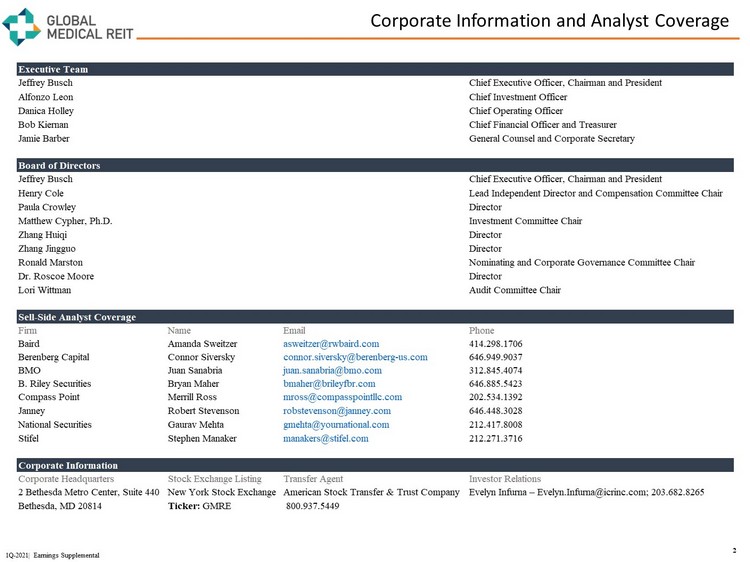Click Evelyn Infurna investor relations contact

pos(586,492)
